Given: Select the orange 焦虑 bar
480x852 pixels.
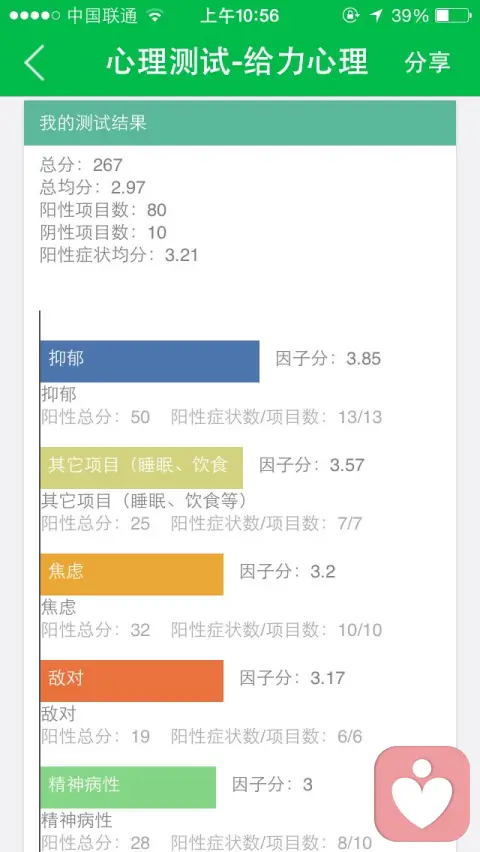Looking at the screenshot, I should 132,574.
